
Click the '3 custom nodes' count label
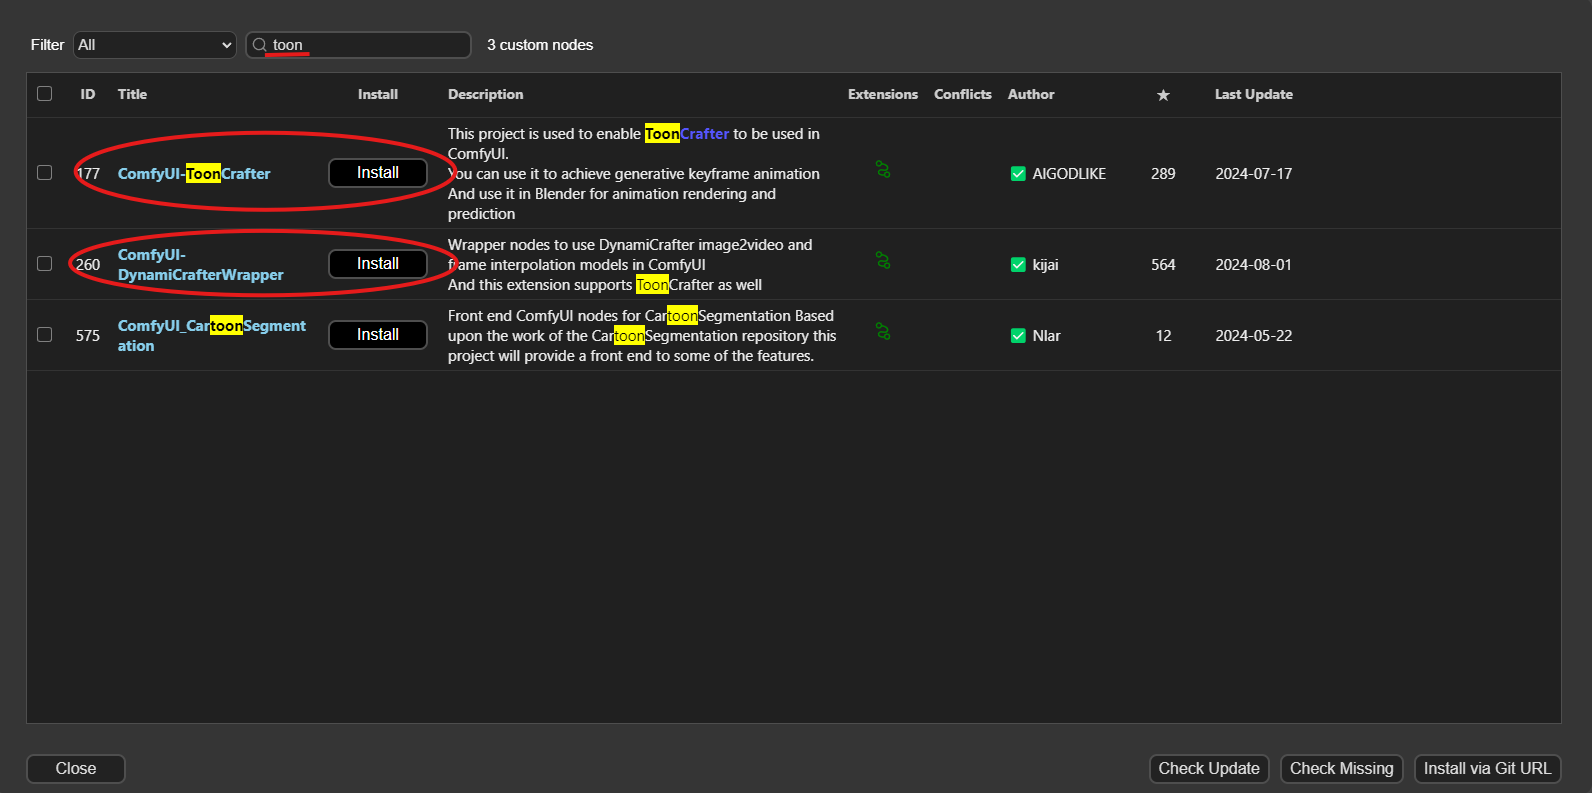[x=540, y=45]
